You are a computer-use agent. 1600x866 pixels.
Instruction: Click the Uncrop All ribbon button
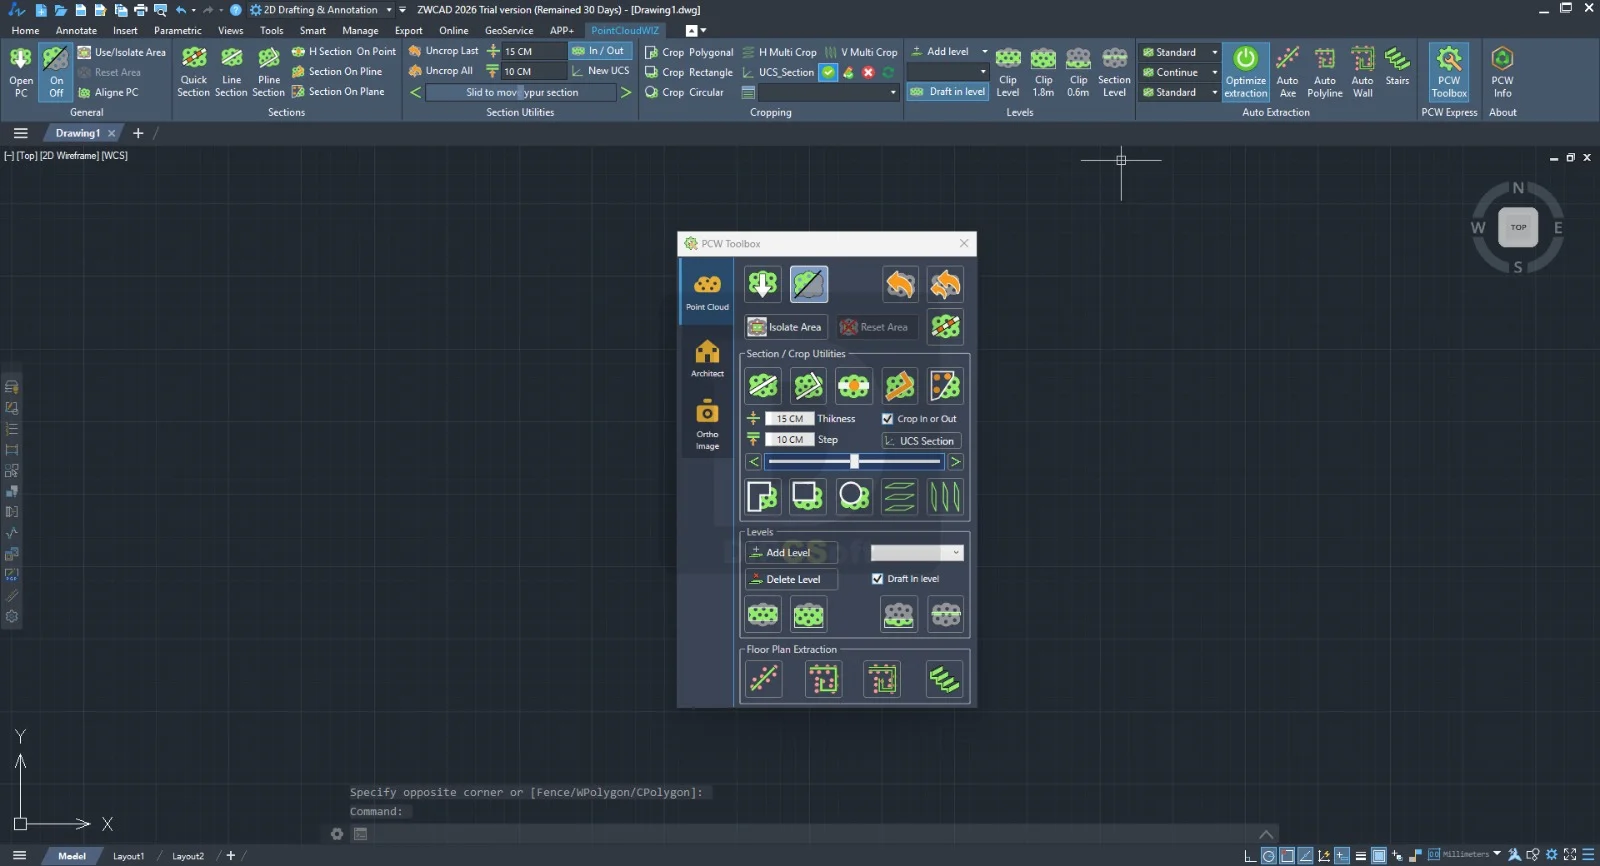[441, 71]
